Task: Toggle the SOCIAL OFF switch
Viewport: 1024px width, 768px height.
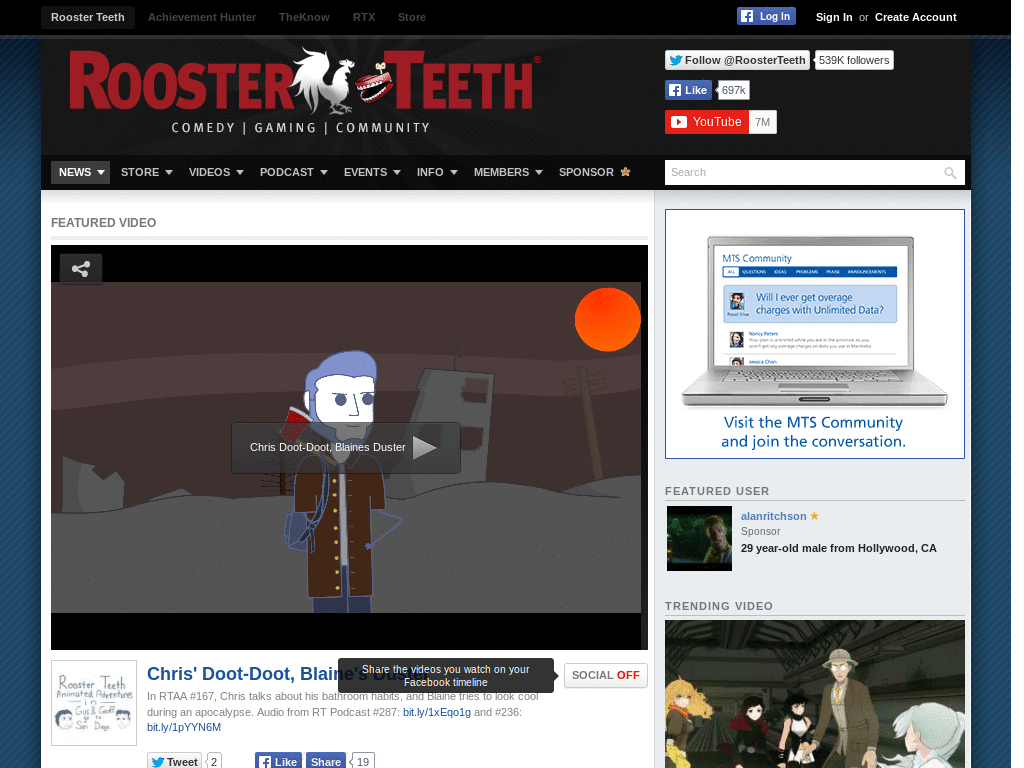Action: [605, 675]
